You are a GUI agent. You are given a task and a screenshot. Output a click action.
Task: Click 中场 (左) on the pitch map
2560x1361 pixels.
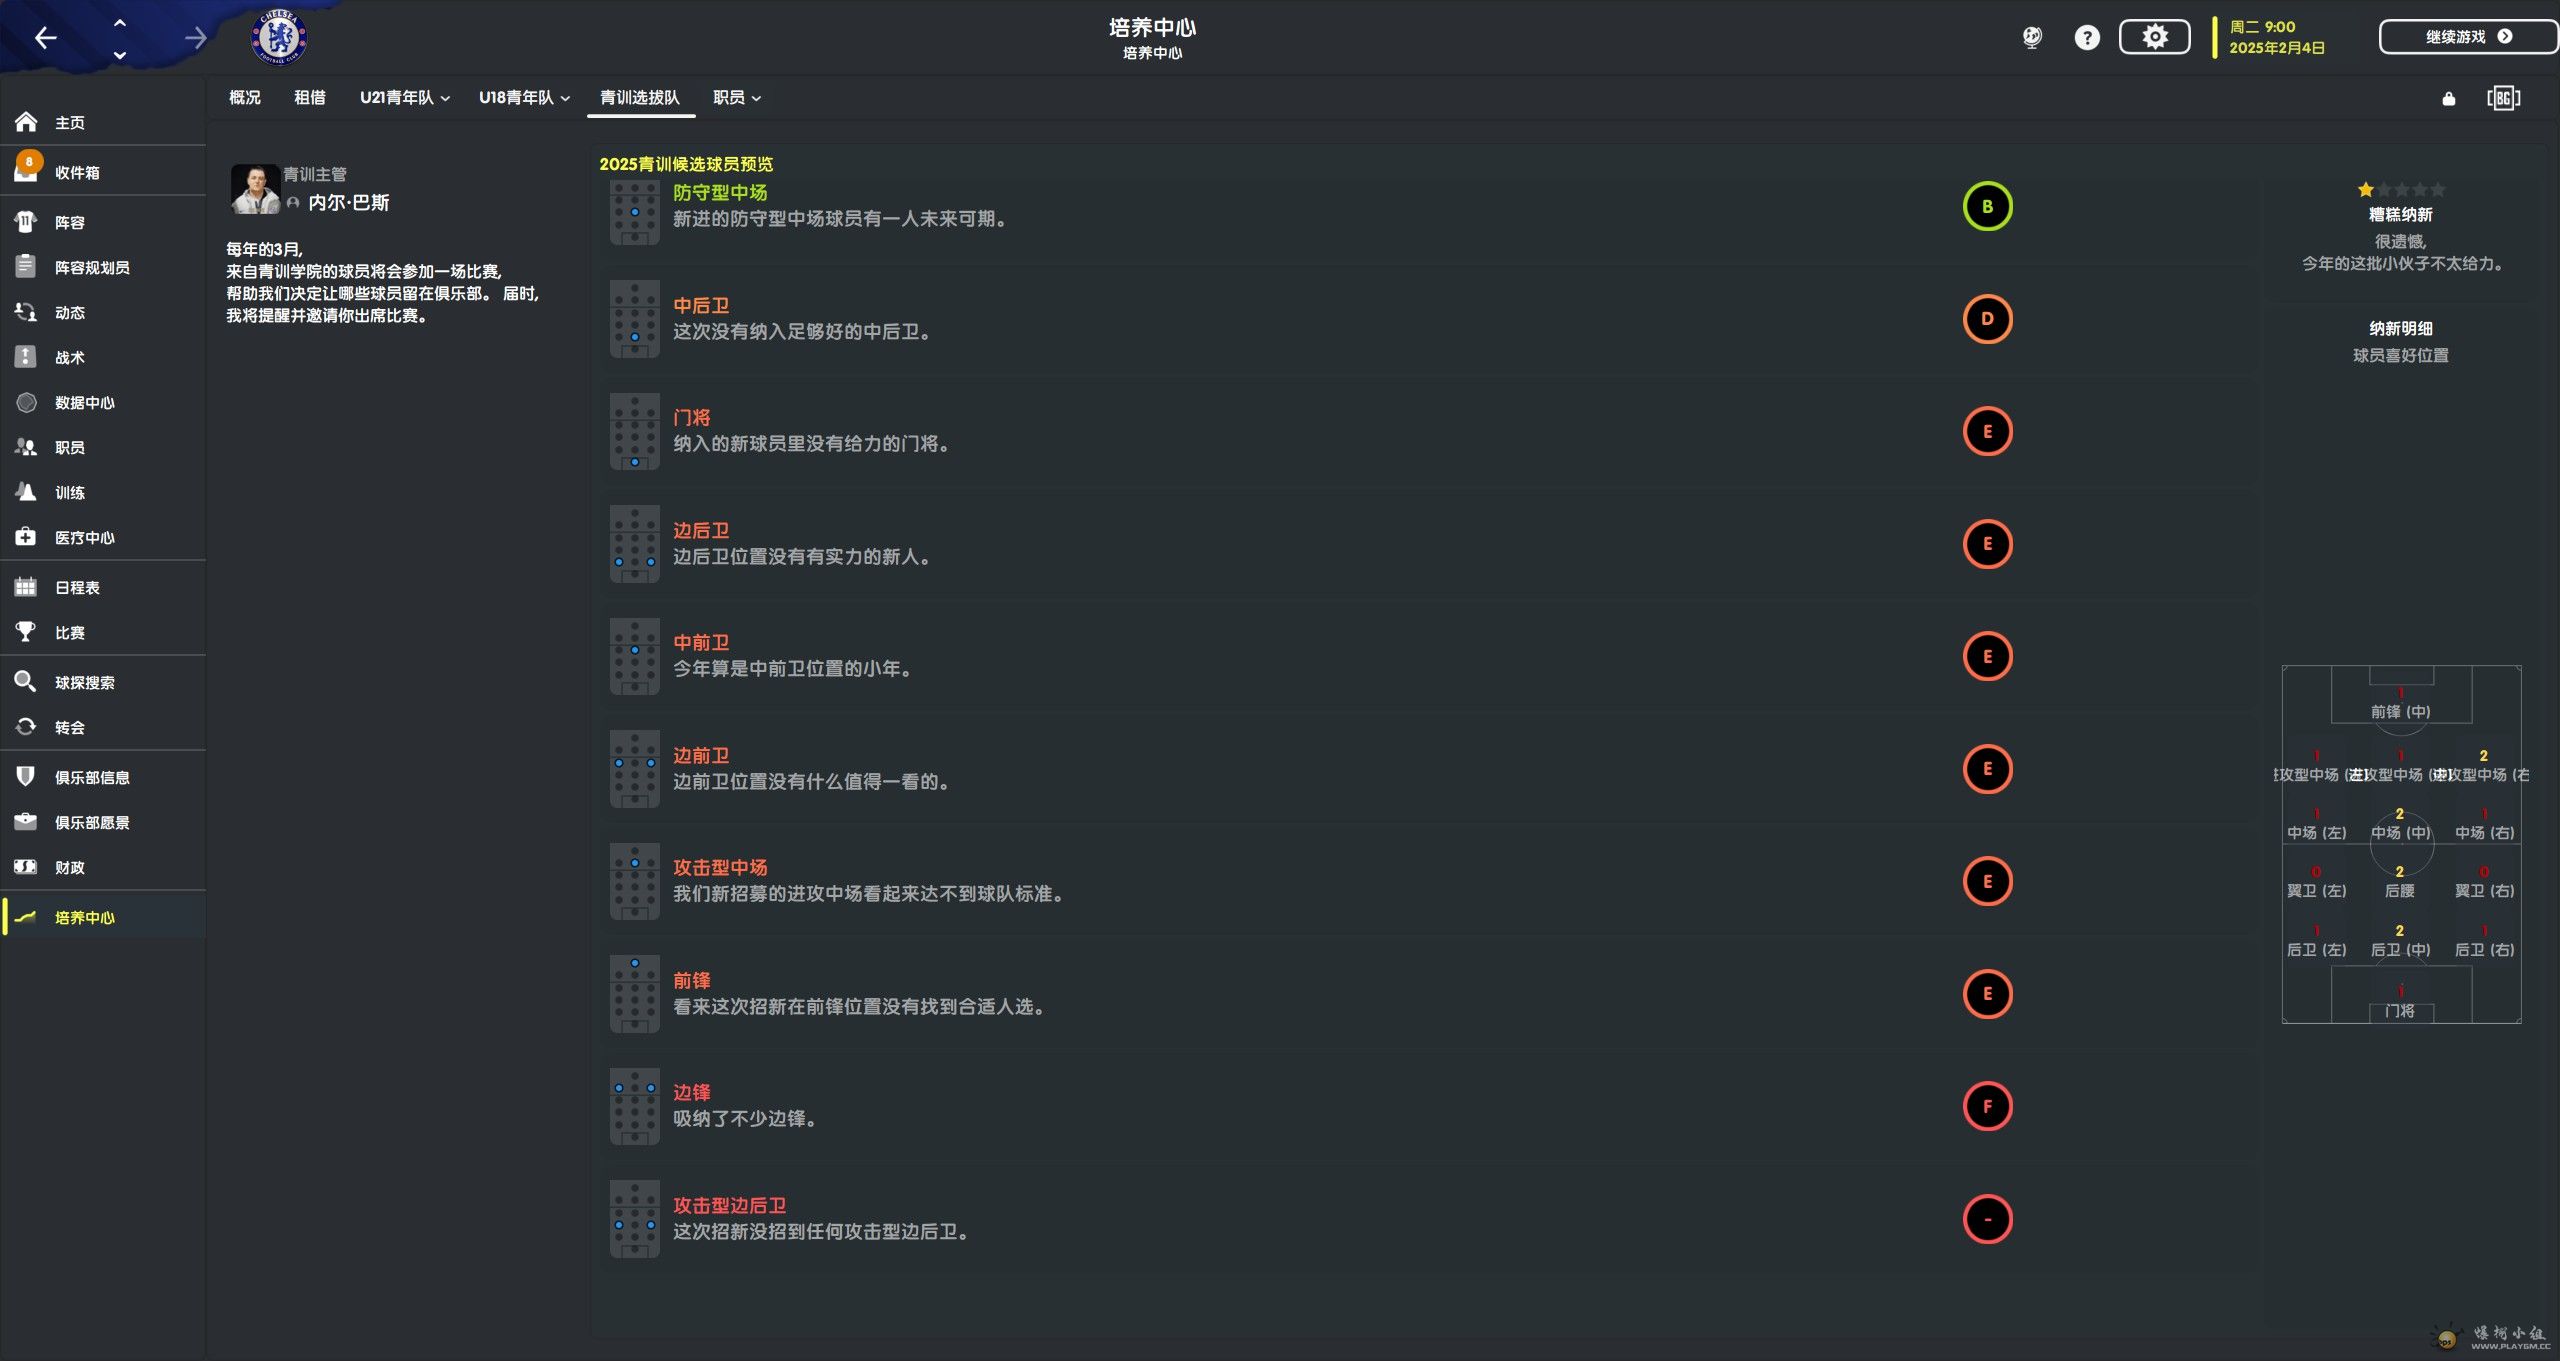pos(2316,833)
